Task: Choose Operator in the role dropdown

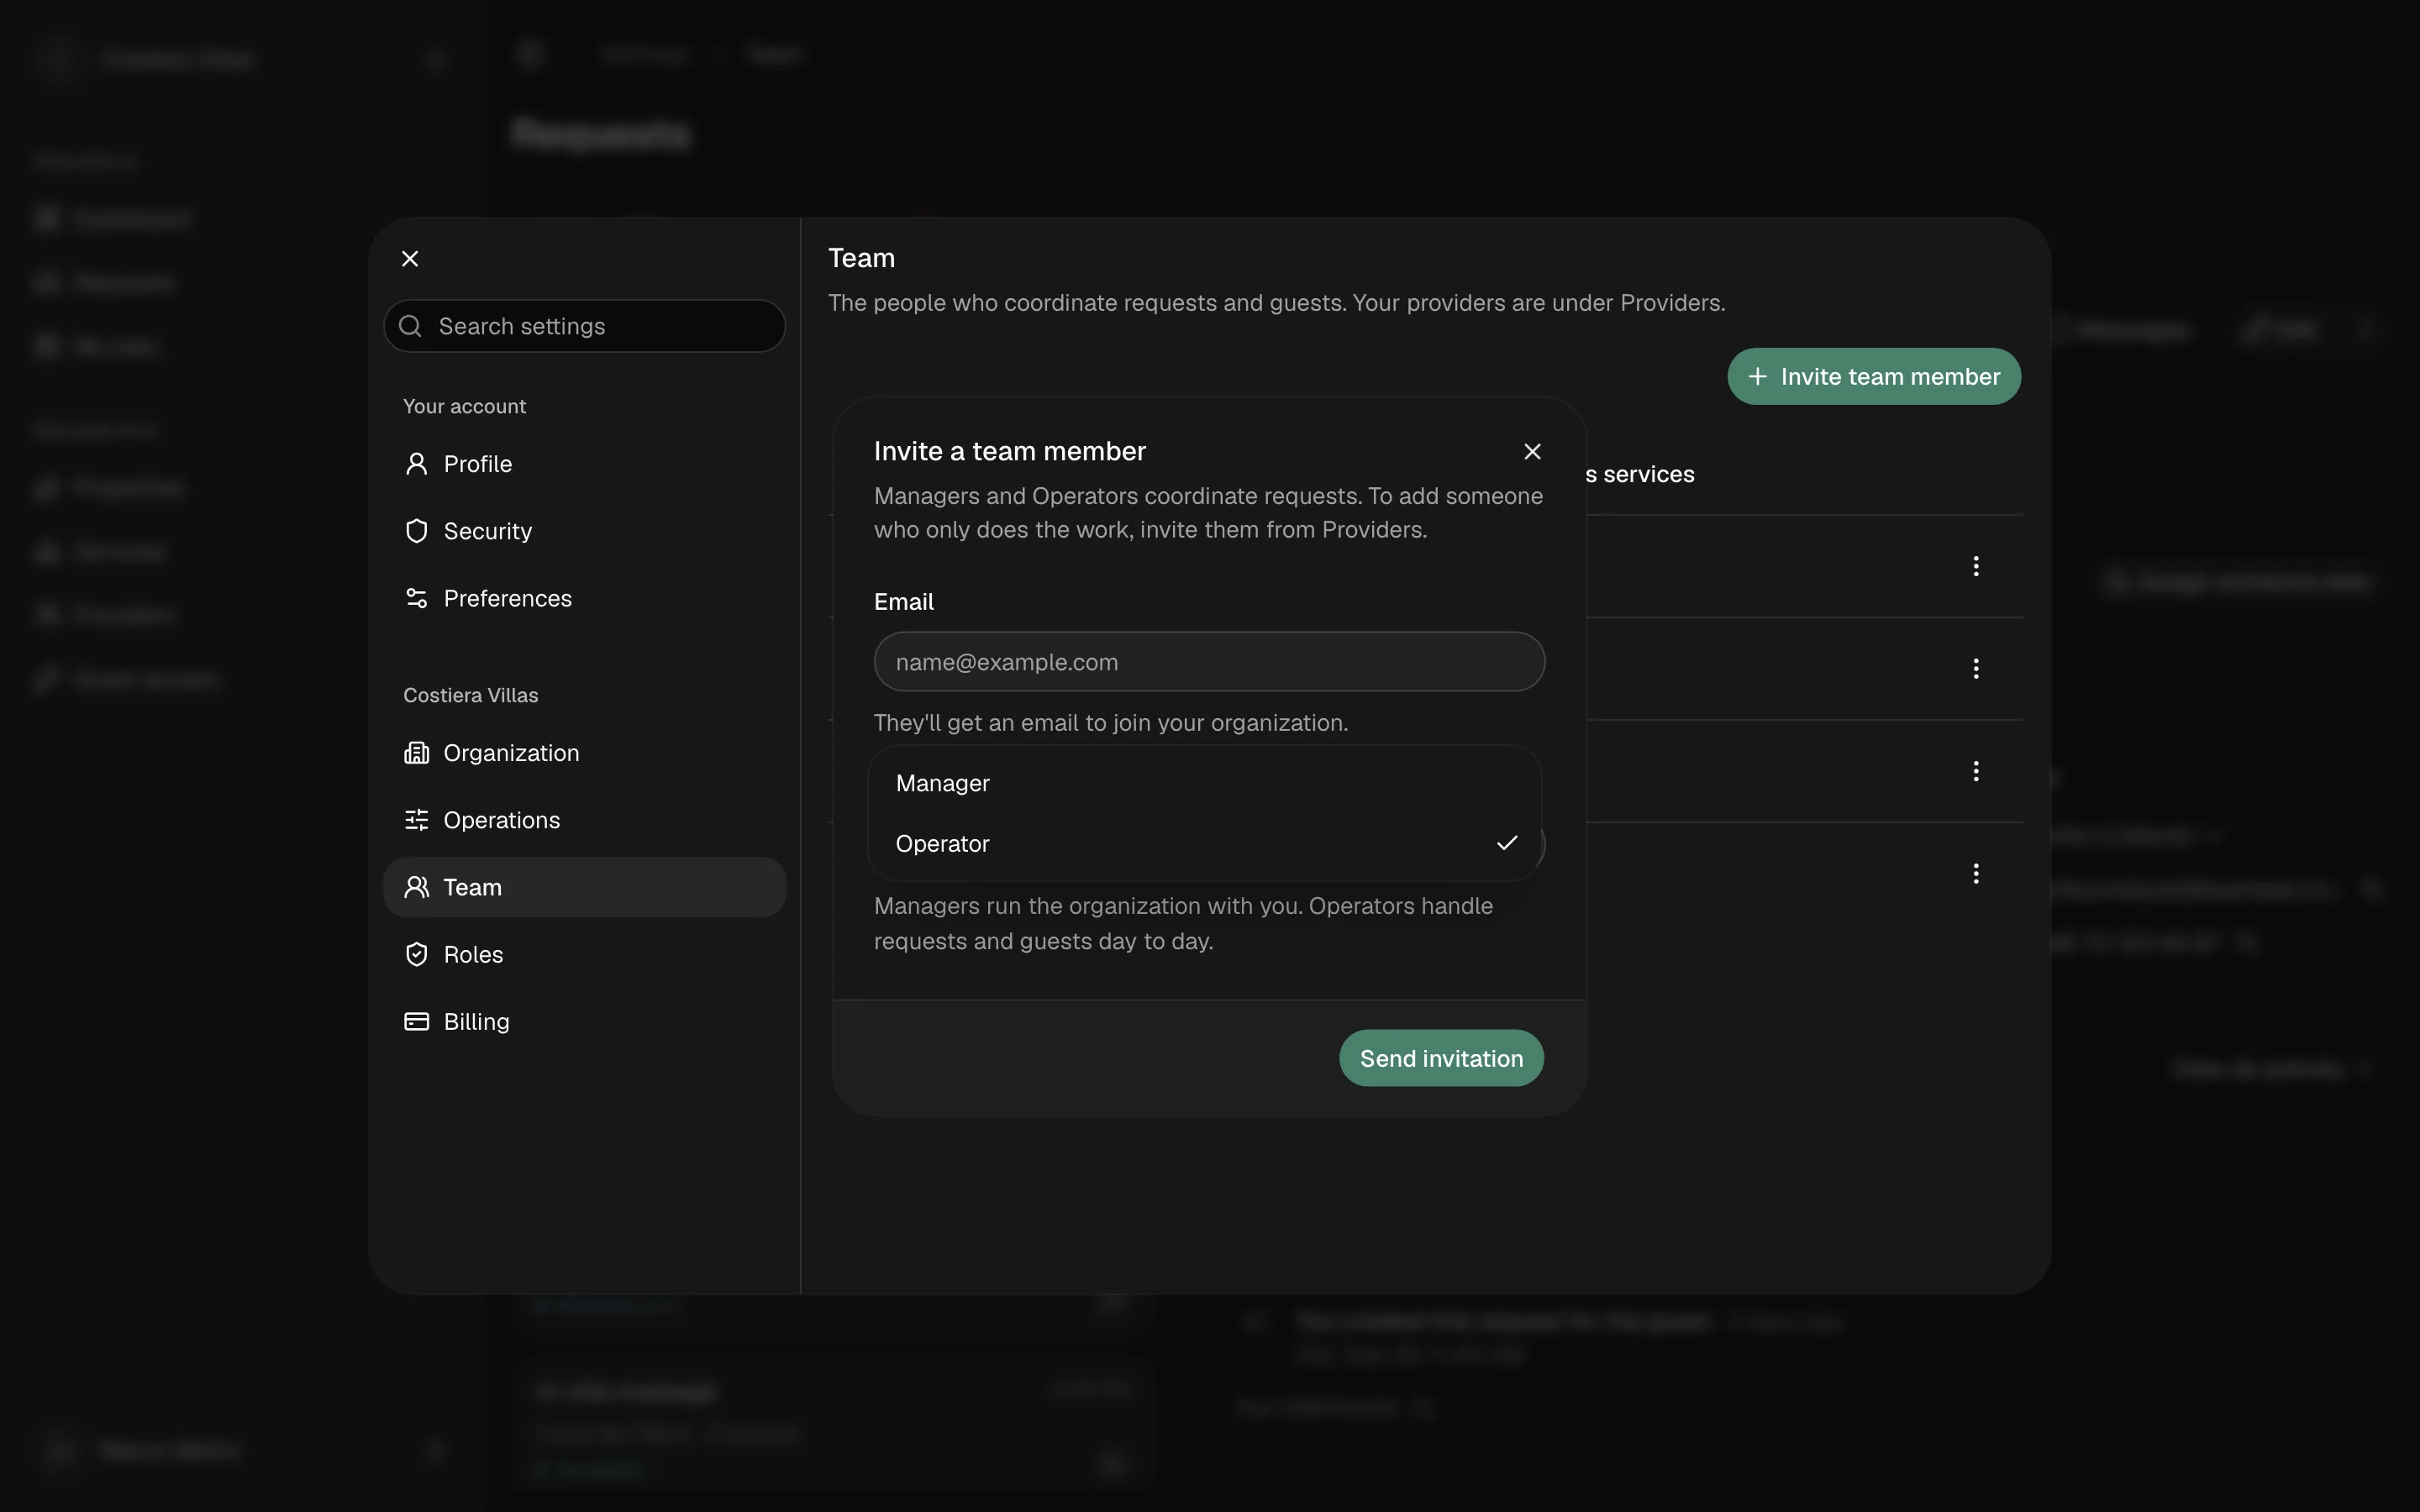Action: 1205,844
